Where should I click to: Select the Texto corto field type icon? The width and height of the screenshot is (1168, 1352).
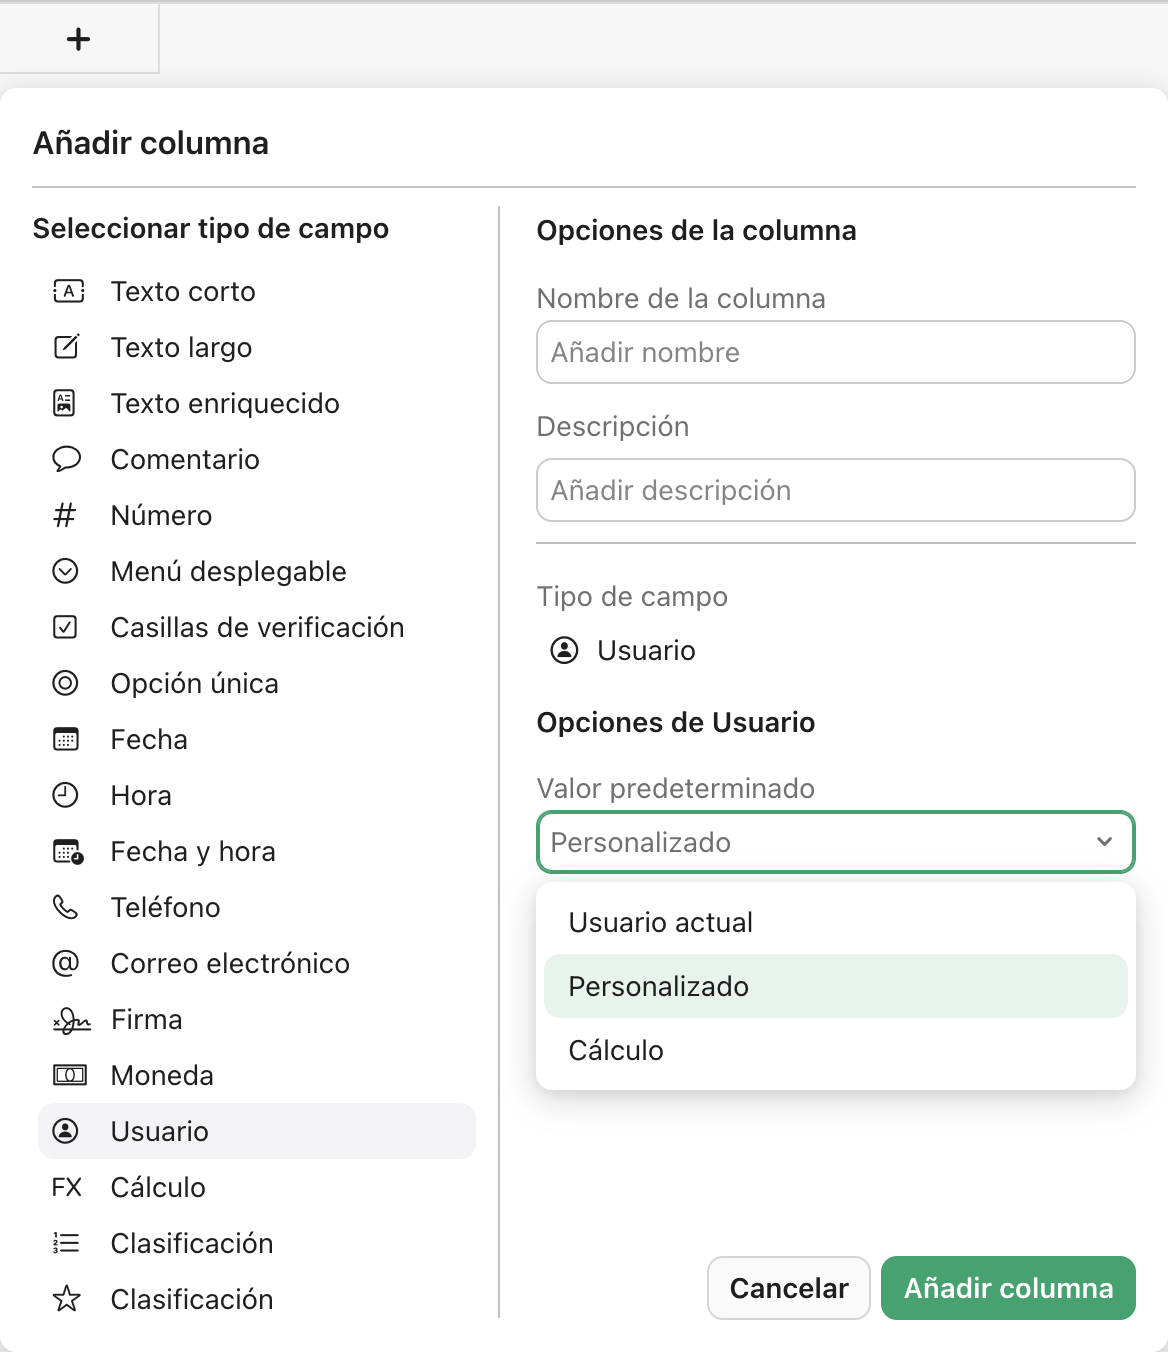point(66,291)
